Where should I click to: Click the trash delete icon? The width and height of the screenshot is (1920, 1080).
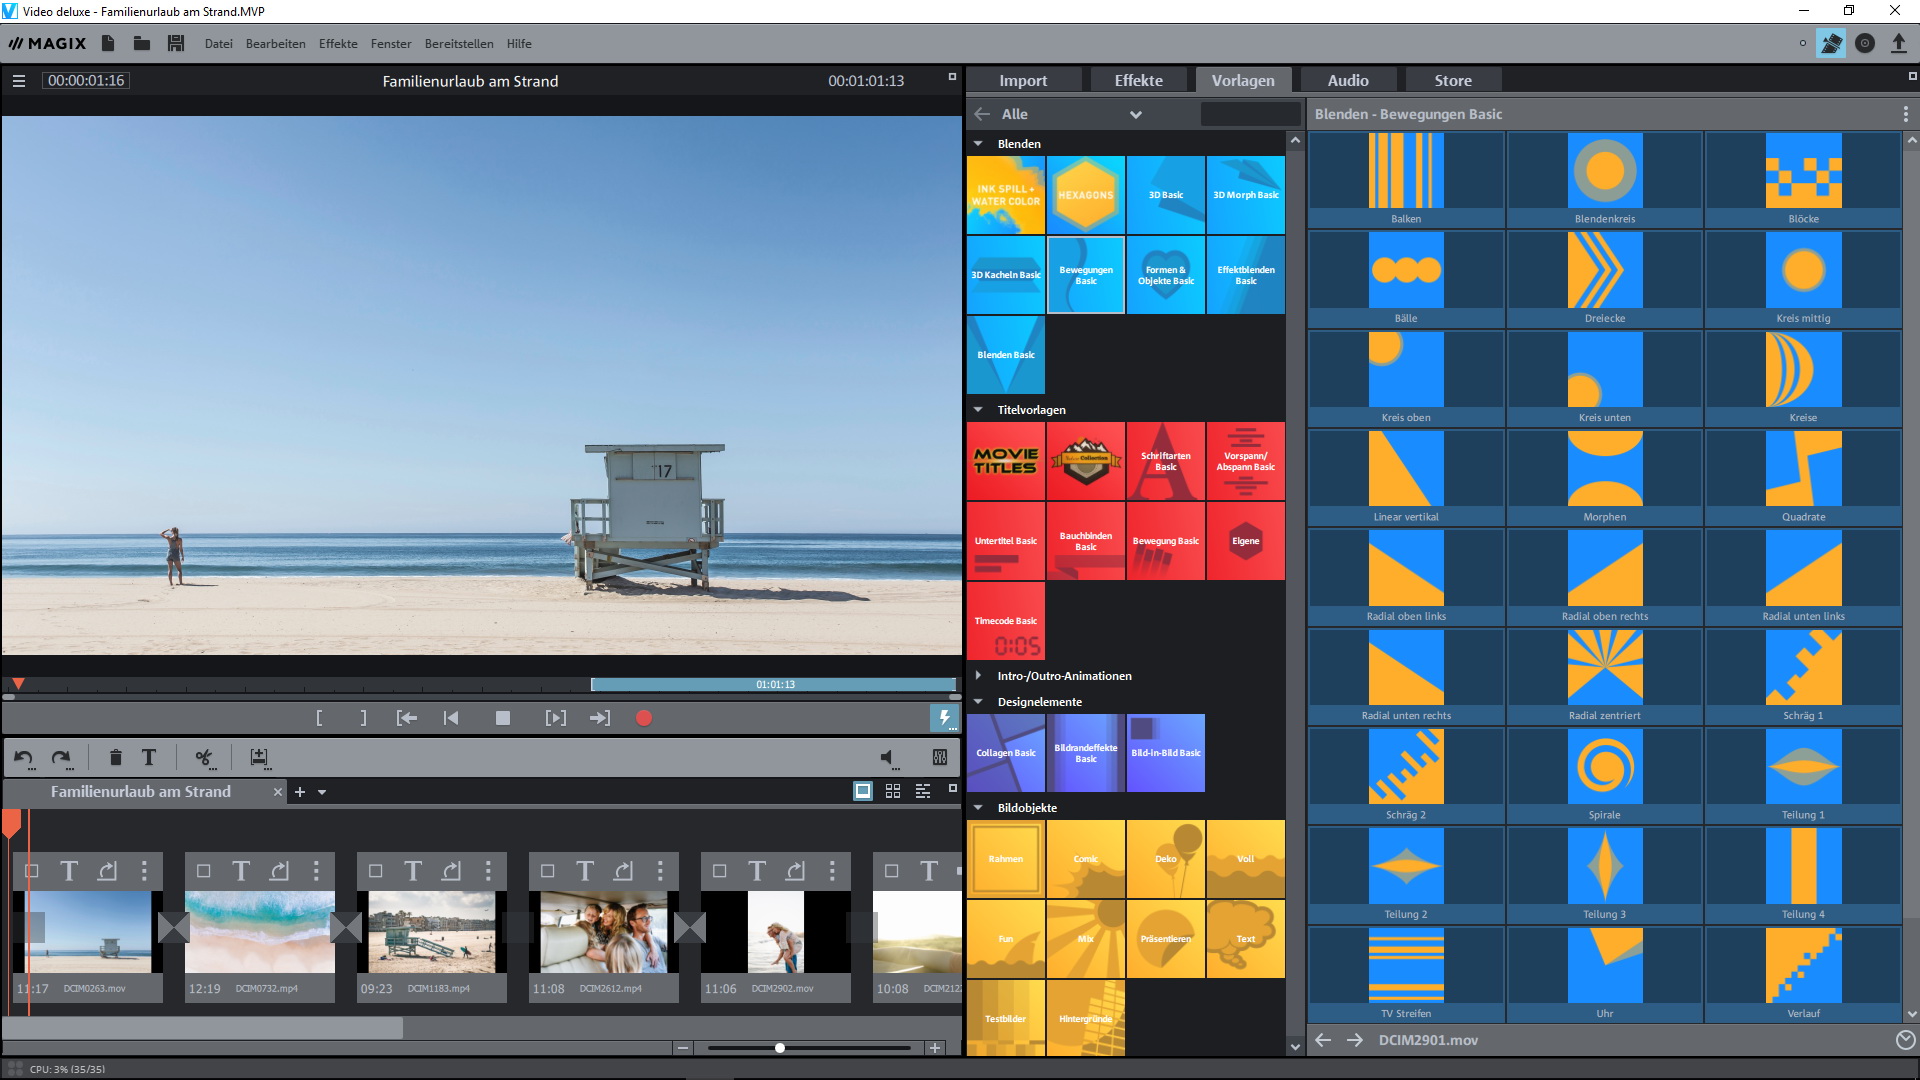pyautogui.click(x=115, y=758)
